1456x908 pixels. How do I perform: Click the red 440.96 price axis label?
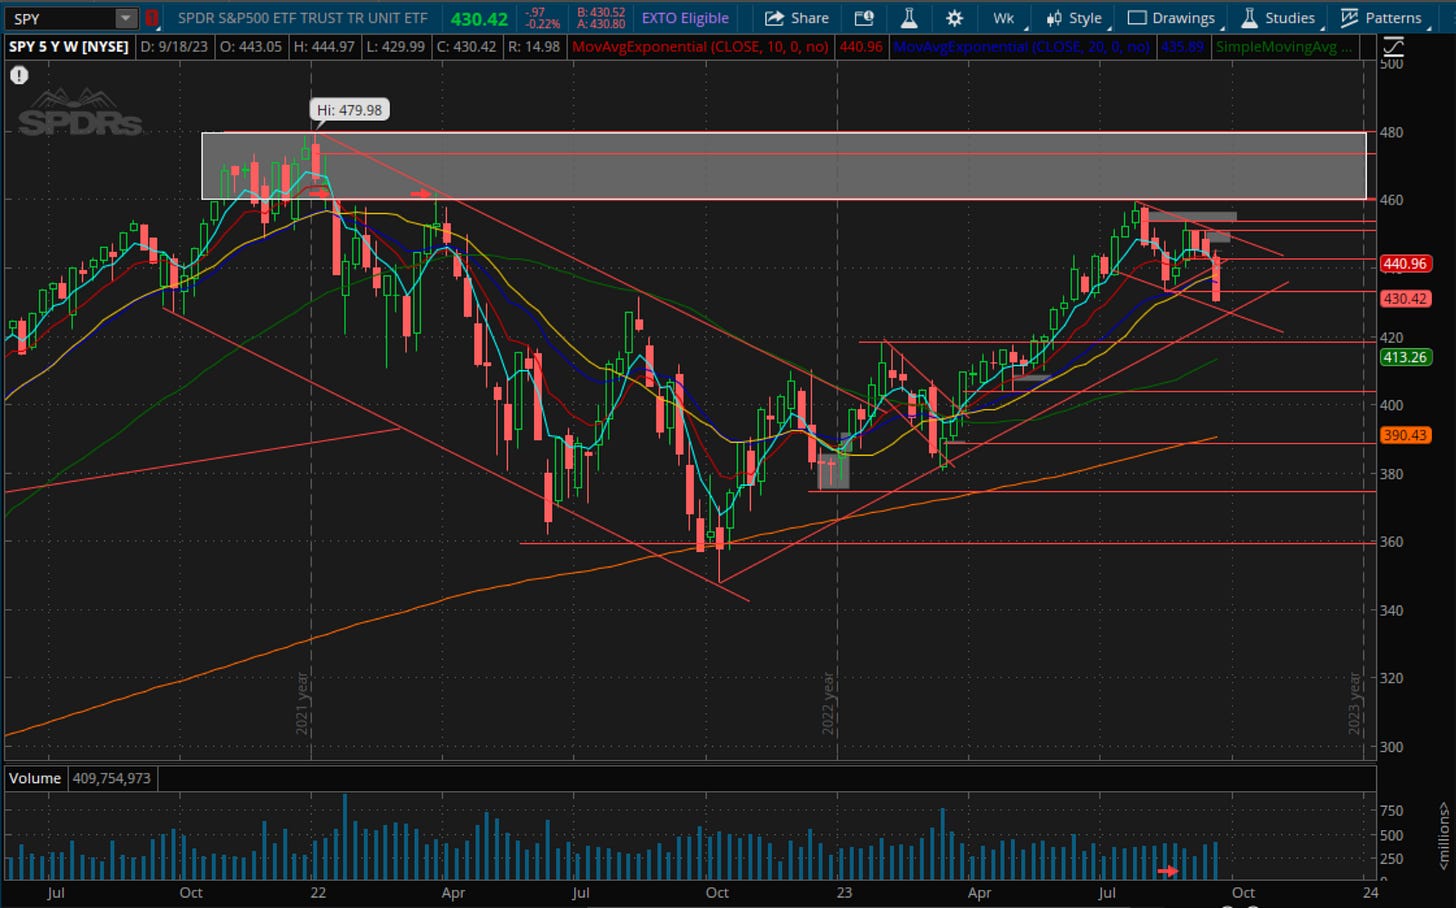click(x=1405, y=264)
